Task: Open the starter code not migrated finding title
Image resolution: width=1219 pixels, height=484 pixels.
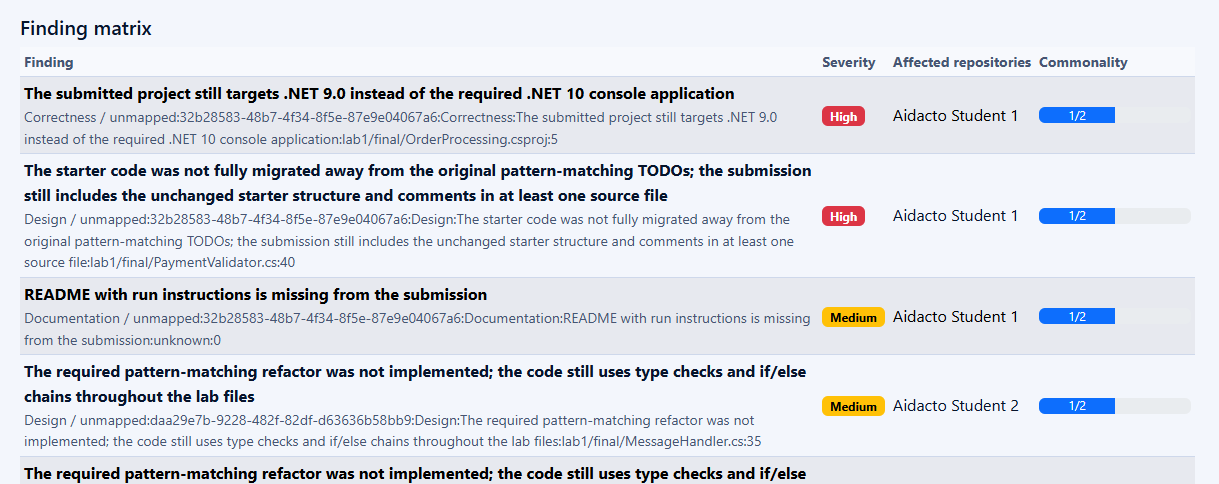Action: point(418,183)
